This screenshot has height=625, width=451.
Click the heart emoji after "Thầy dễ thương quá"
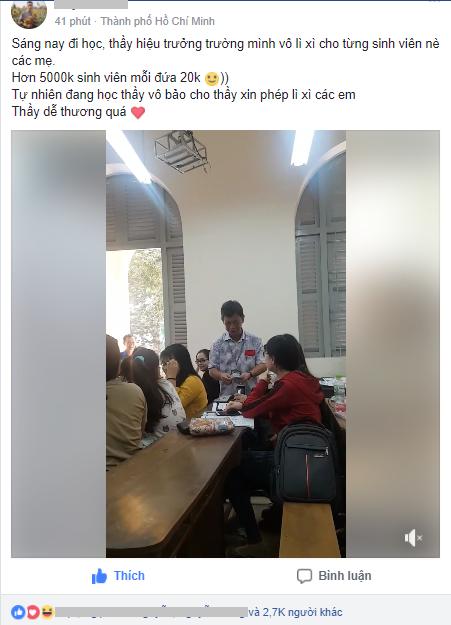pos(138,112)
